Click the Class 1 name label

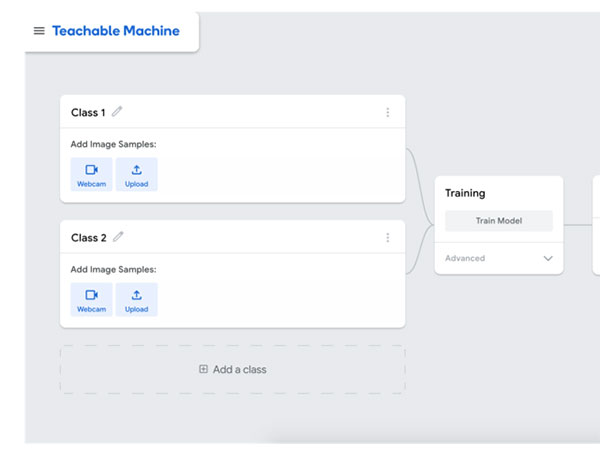tap(88, 113)
